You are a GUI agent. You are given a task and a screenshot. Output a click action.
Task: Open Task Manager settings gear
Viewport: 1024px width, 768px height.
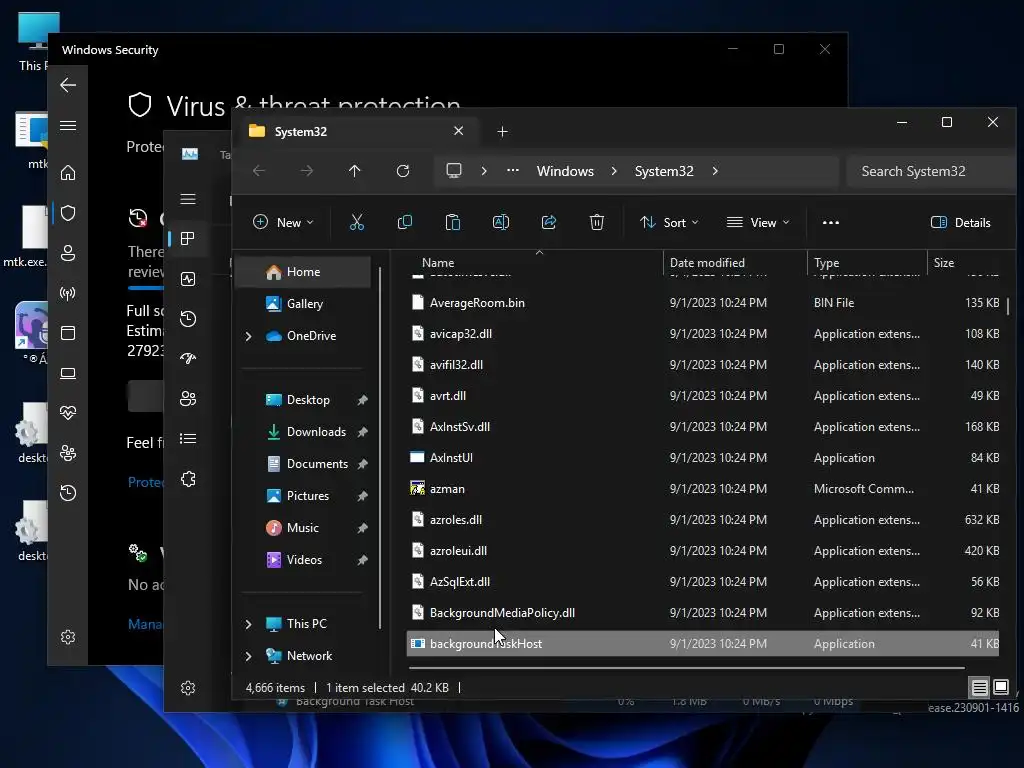[x=188, y=688]
